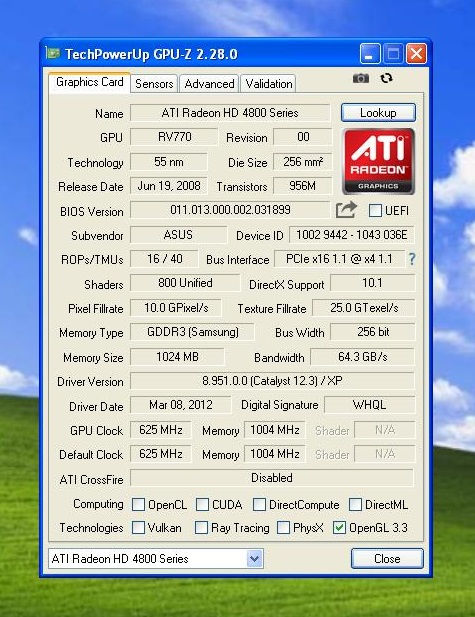Click the Name field ATI Radeon HD 4800 Series
This screenshot has width=475, height=617.
coord(230,113)
